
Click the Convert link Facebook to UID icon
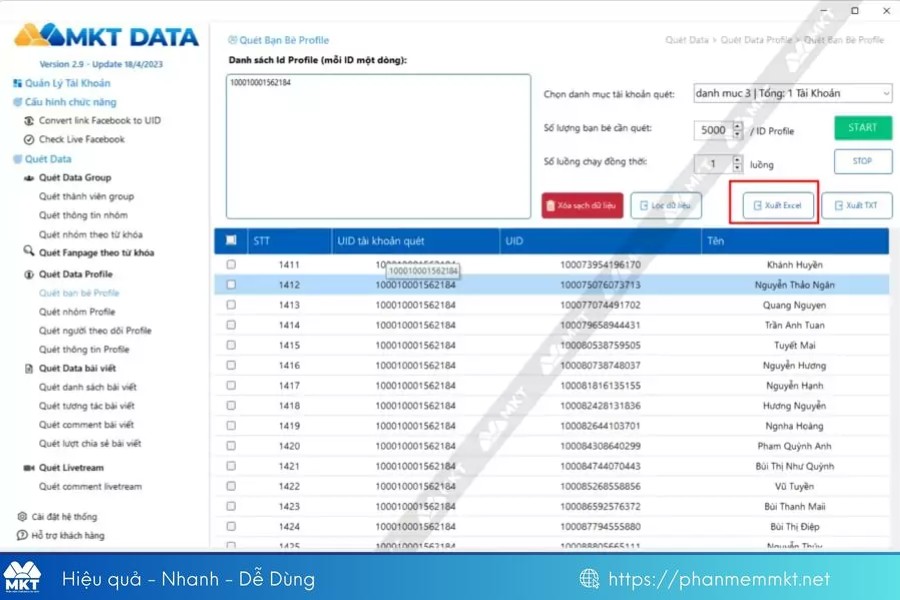click(x=30, y=121)
